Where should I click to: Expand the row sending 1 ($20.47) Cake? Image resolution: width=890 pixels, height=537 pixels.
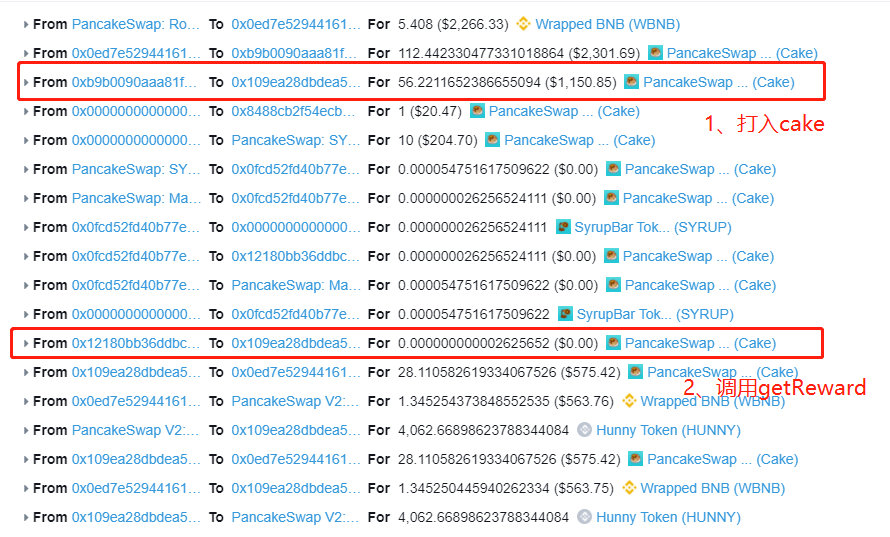tap(26, 111)
